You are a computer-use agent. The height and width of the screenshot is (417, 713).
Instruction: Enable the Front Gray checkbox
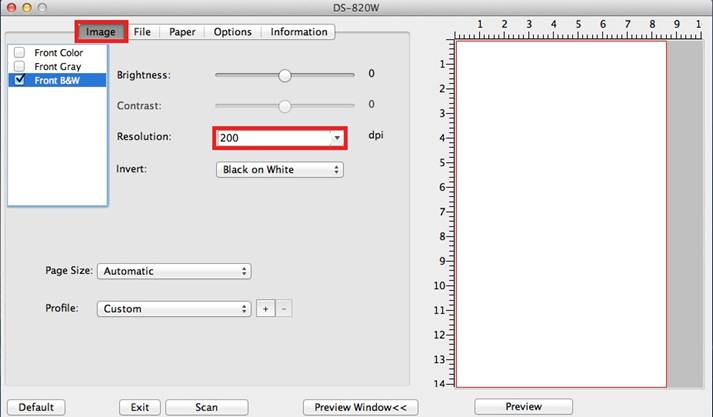(19, 66)
